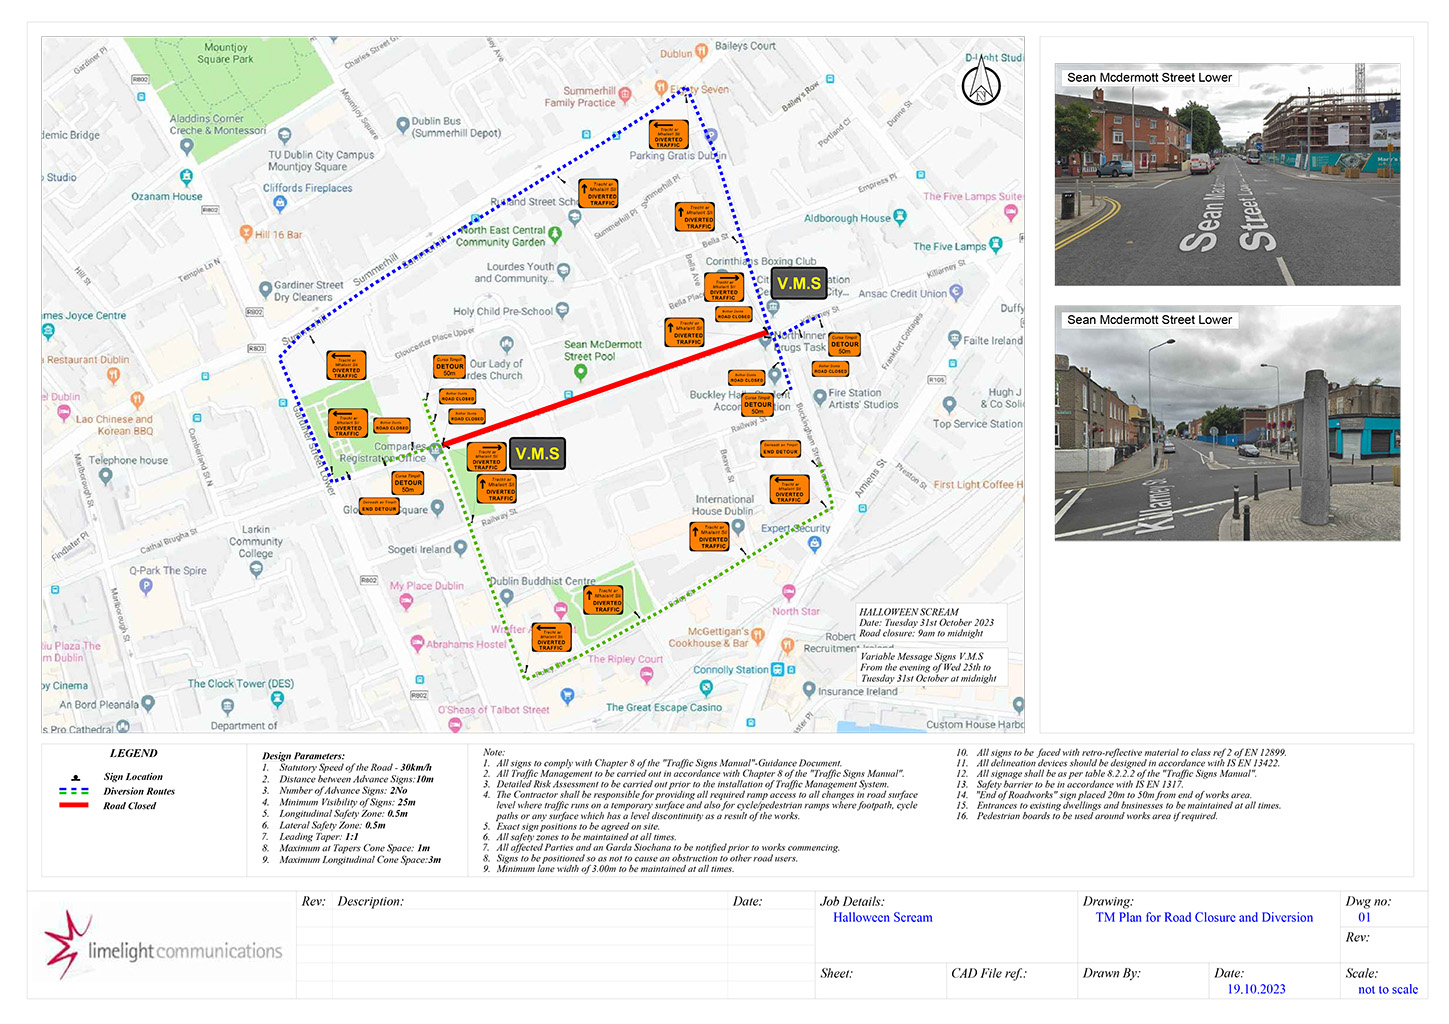Select the Holy Child Pre-School map pin
Screen dimensions: 1449x1024
562,311
